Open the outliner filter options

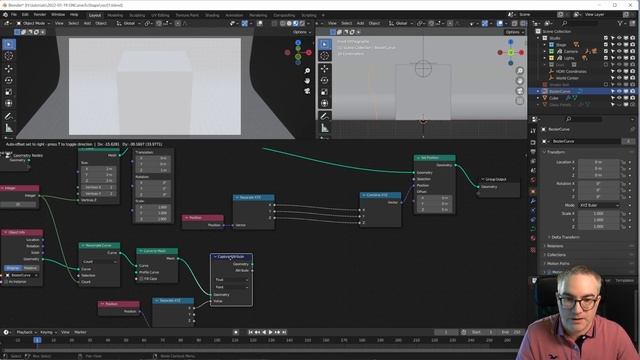621,23
